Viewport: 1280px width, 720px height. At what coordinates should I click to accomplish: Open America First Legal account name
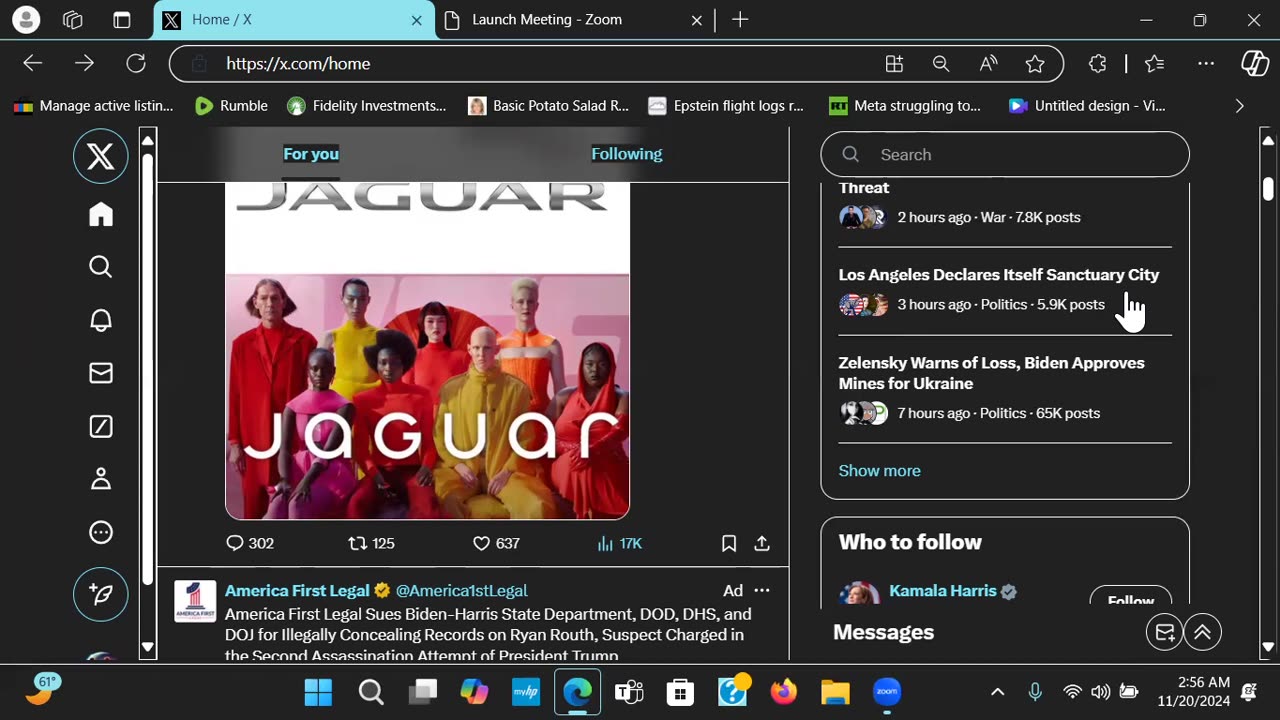point(297,591)
